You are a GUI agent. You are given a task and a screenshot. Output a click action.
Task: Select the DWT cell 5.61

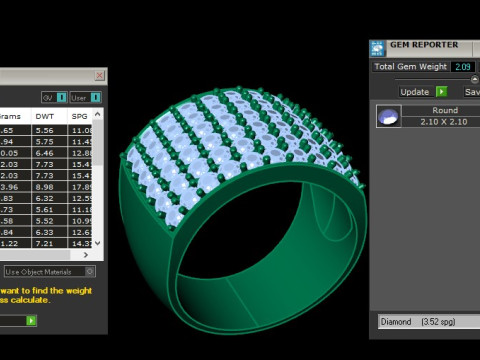coord(49,210)
